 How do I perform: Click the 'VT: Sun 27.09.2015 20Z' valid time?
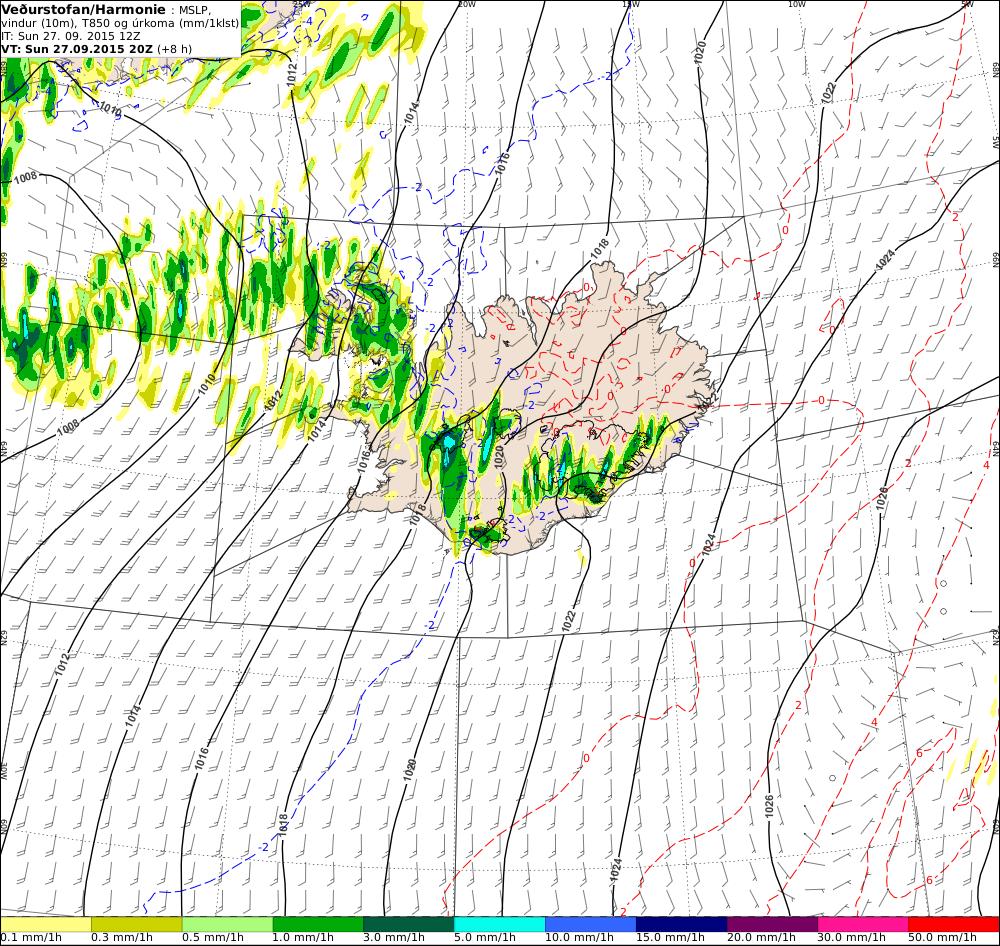point(77,49)
